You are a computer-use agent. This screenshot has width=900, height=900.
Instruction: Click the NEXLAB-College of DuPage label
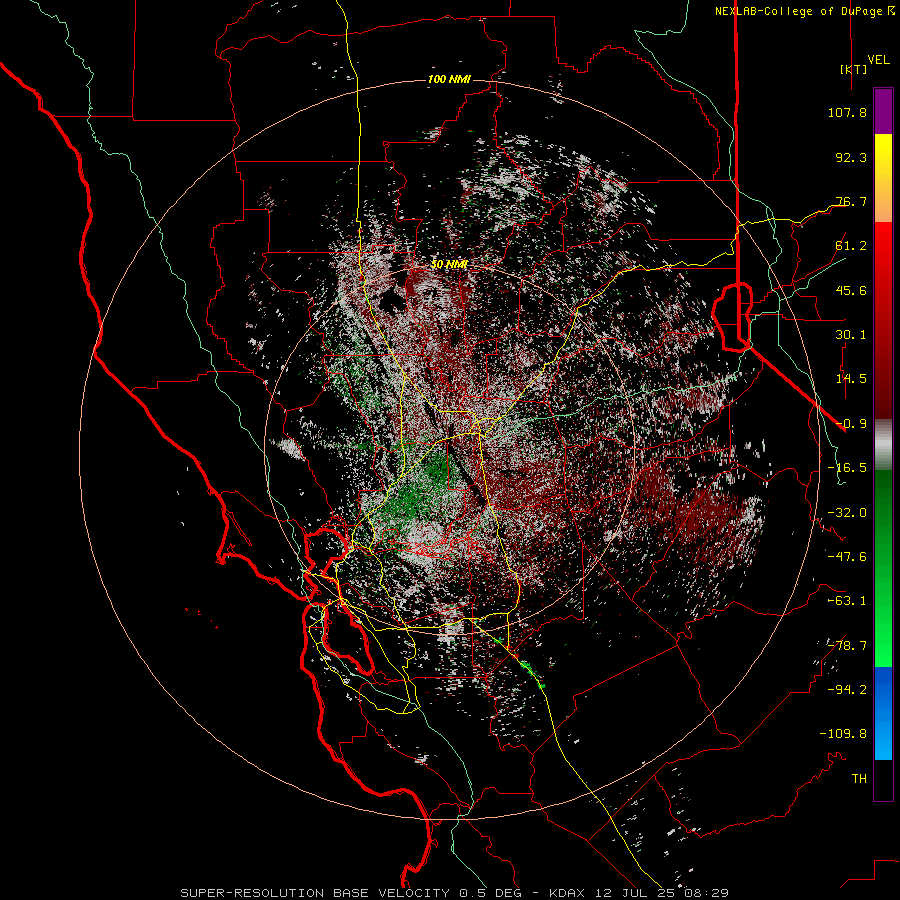click(798, 11)
